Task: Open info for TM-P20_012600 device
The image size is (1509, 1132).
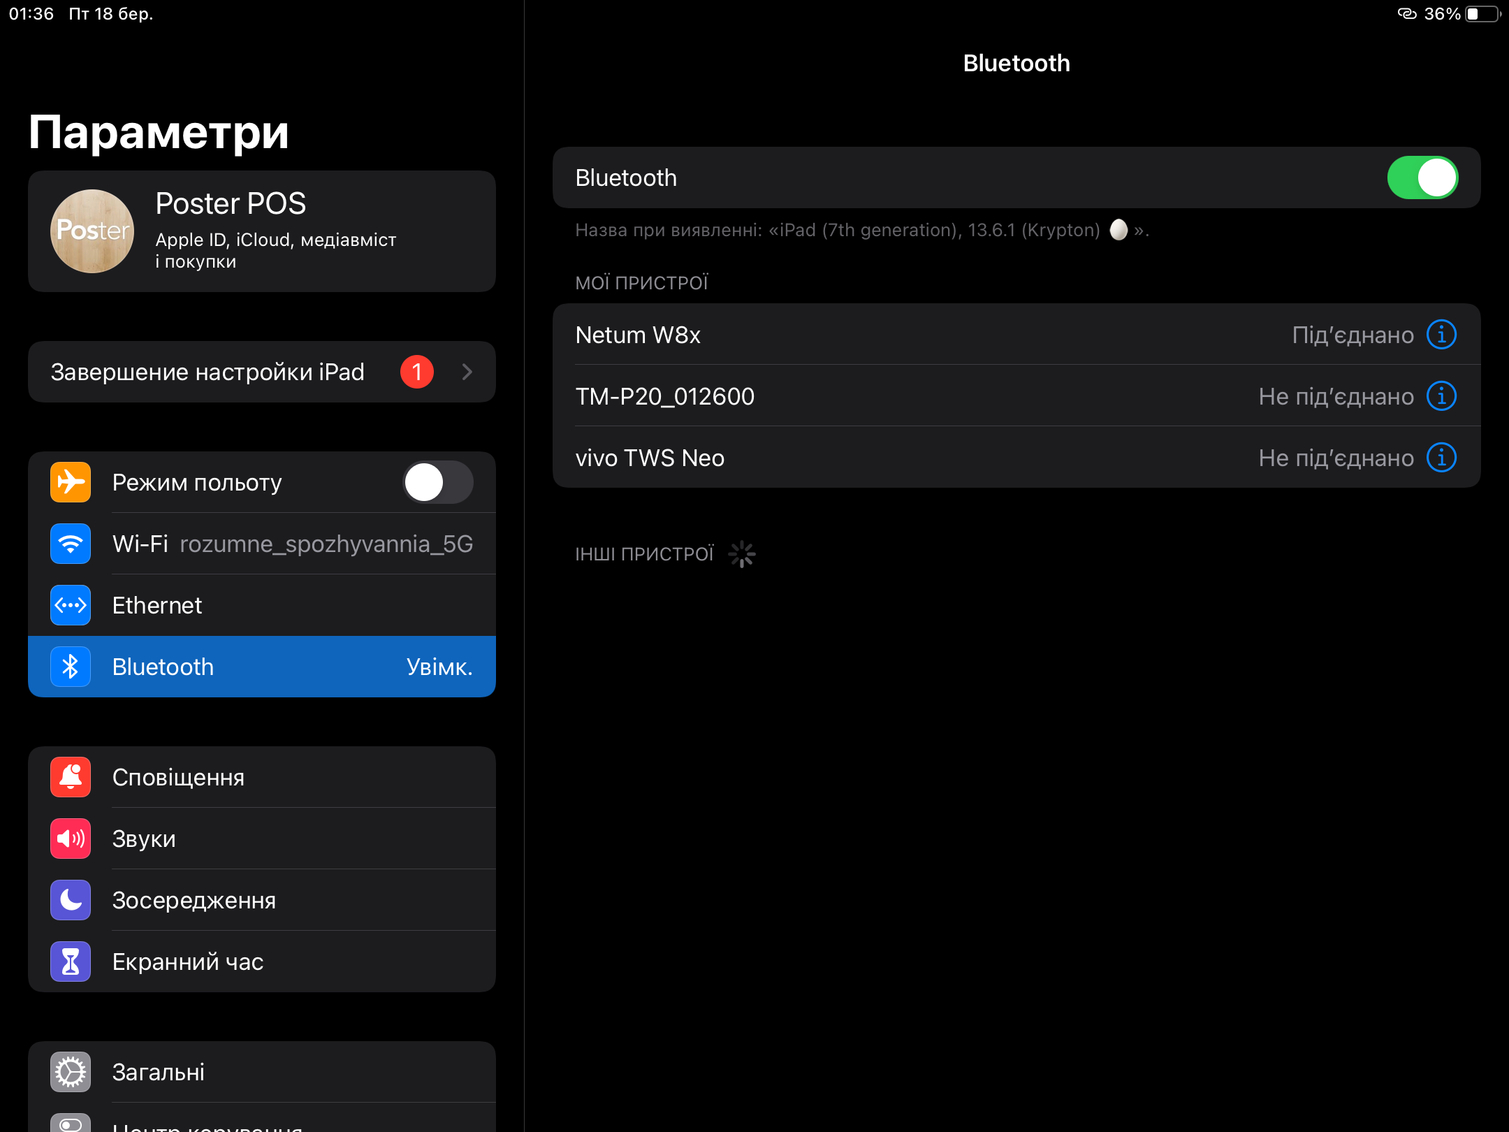Action: click(x=1441, y=396)
